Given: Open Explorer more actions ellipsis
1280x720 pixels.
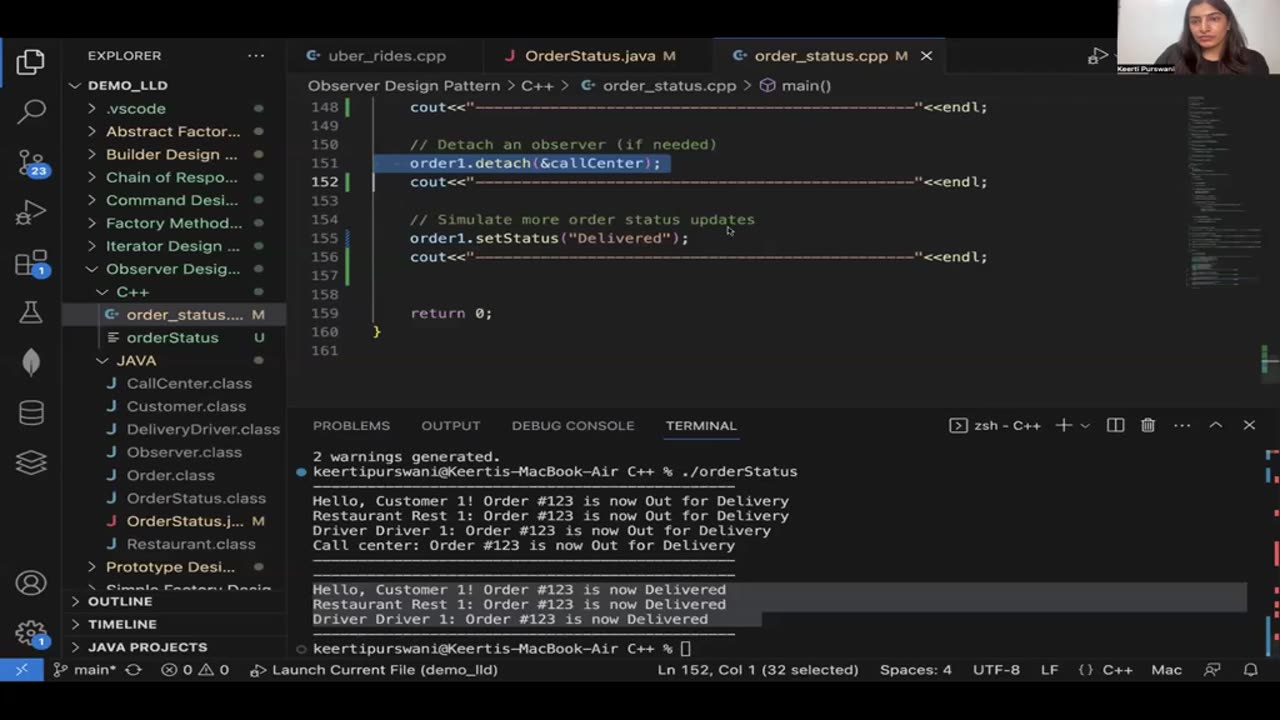Looking at the screenshot, I should [256, 56].
